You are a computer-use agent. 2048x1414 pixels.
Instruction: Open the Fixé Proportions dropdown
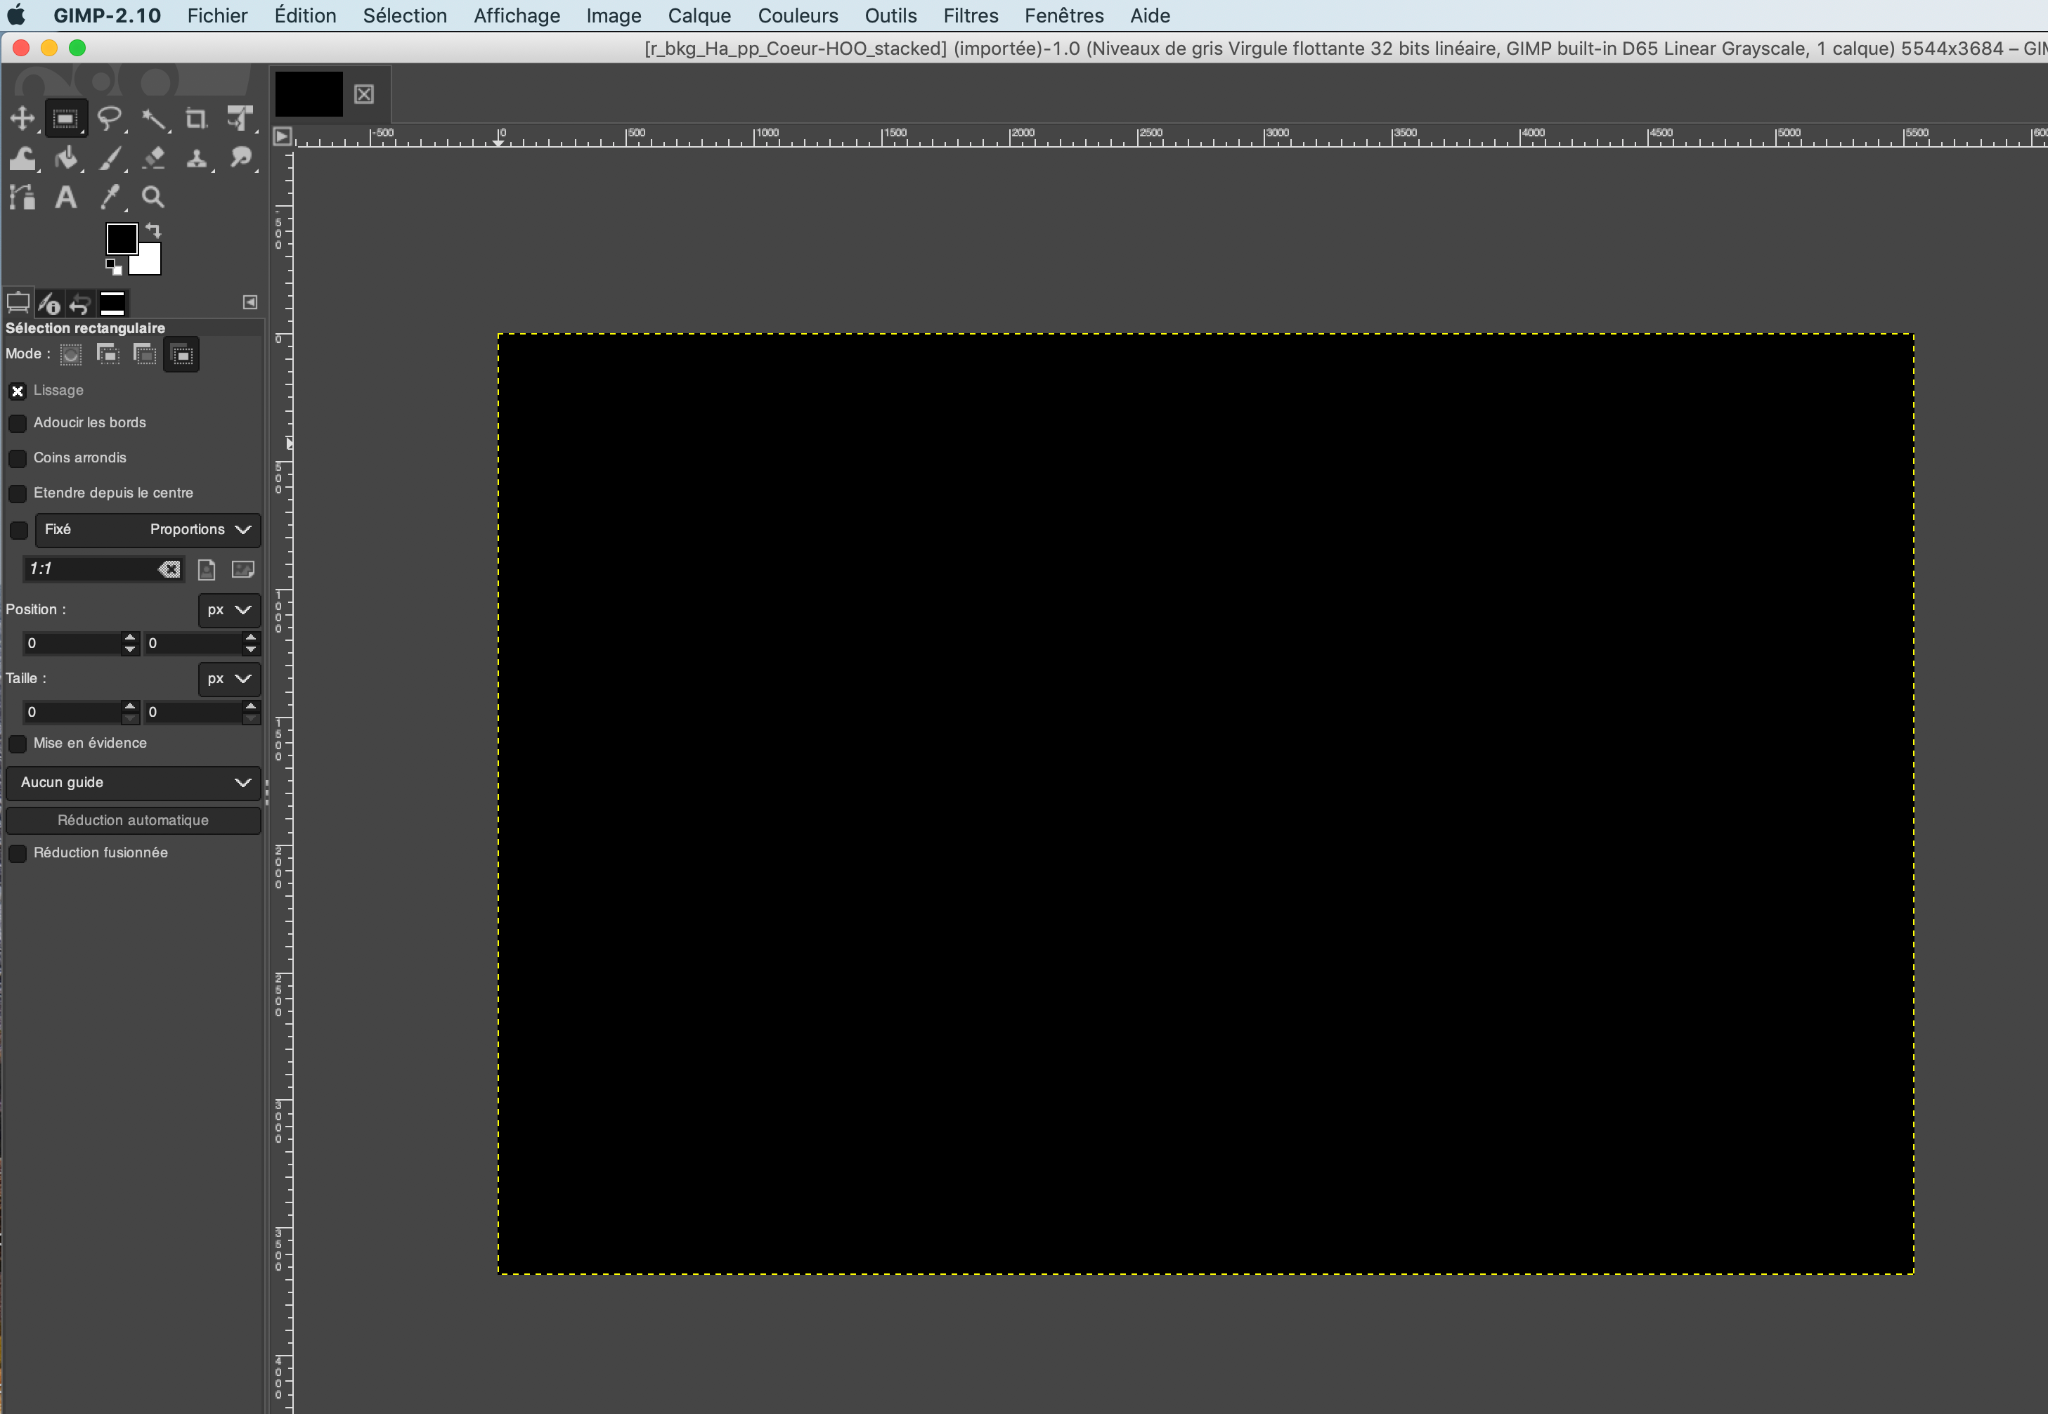pyautogui.click(x=148, y=530)
